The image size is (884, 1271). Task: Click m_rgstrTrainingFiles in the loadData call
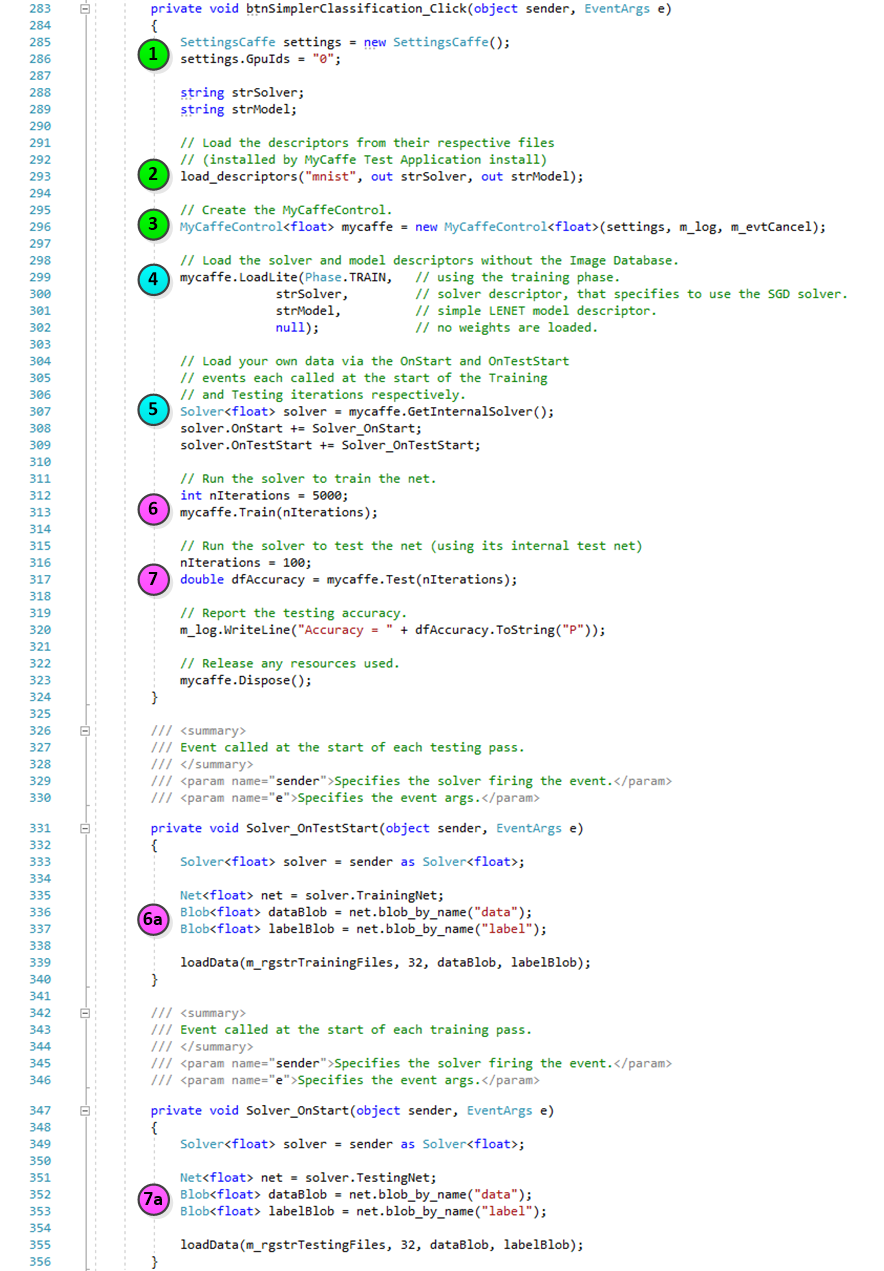pyautogui.click(x=323, y=962)
